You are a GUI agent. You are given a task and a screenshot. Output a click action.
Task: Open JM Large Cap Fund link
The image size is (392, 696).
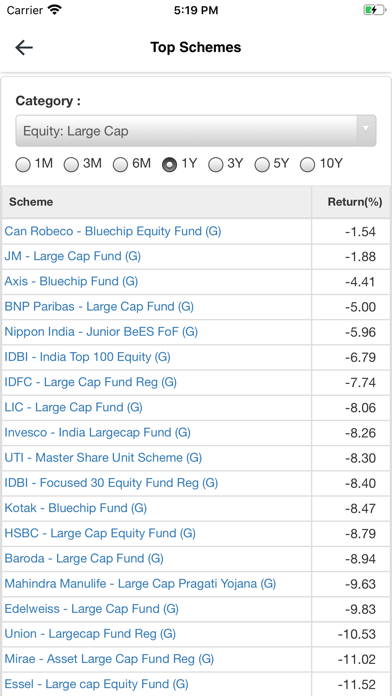coord(73,257)
